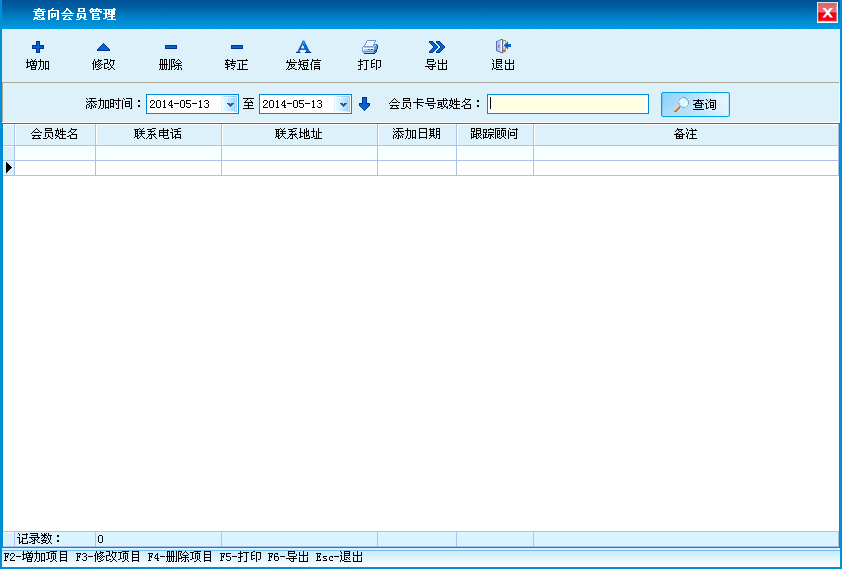
Task: Click the 删除 (Delete) minus icon
Action: pyautogui.click(x=170, y=47)
